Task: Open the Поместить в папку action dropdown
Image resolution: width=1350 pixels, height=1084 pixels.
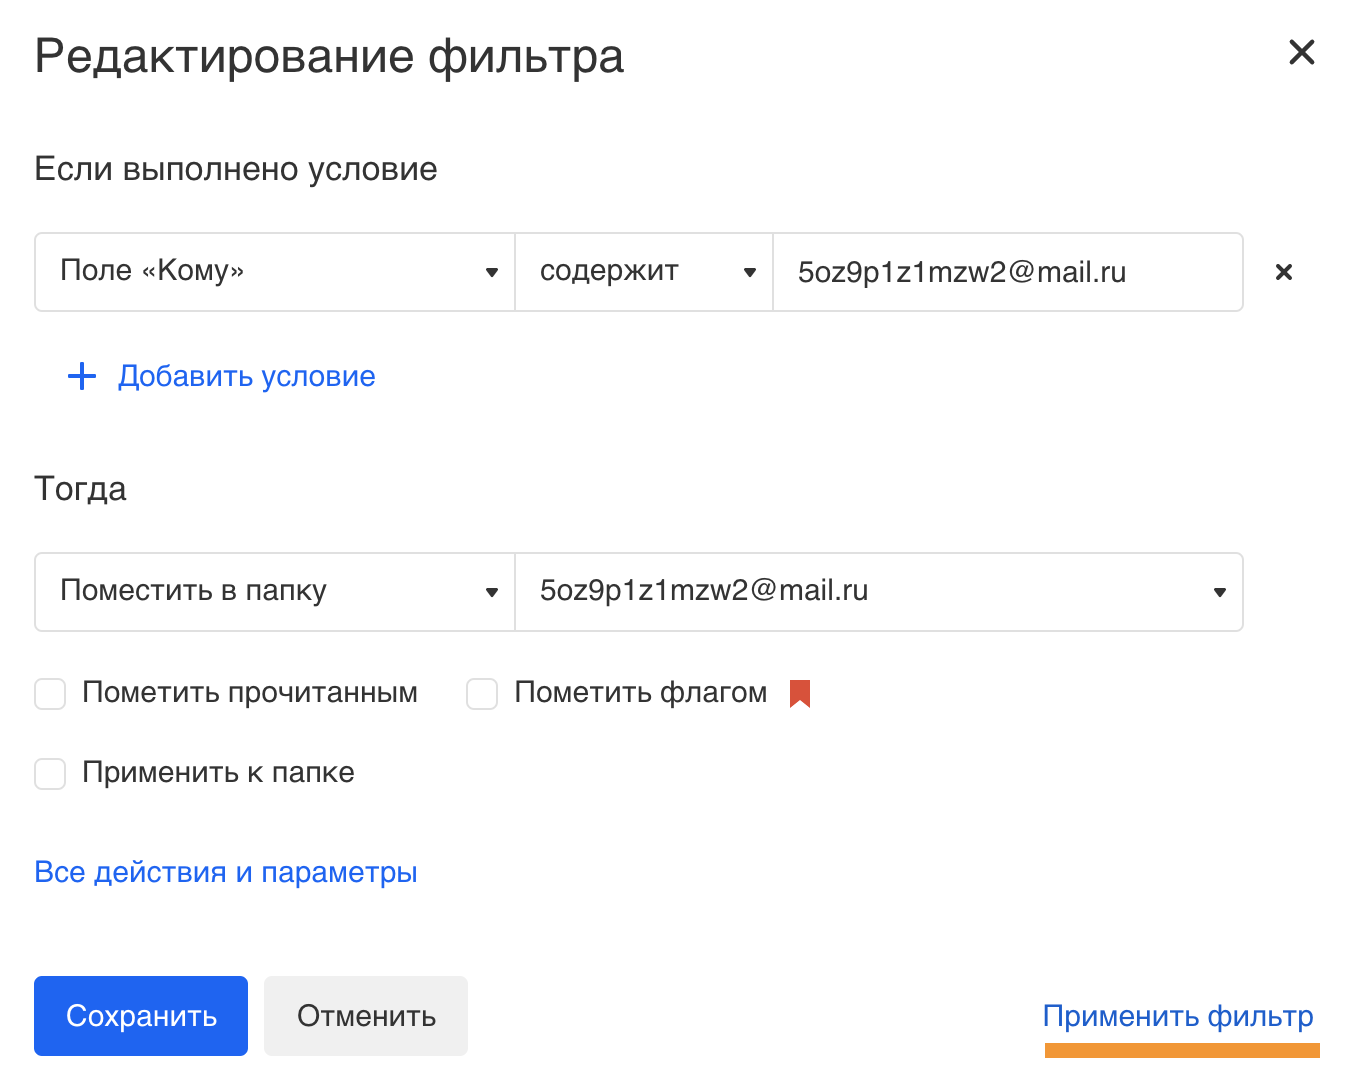Action: tap(275, 592)
